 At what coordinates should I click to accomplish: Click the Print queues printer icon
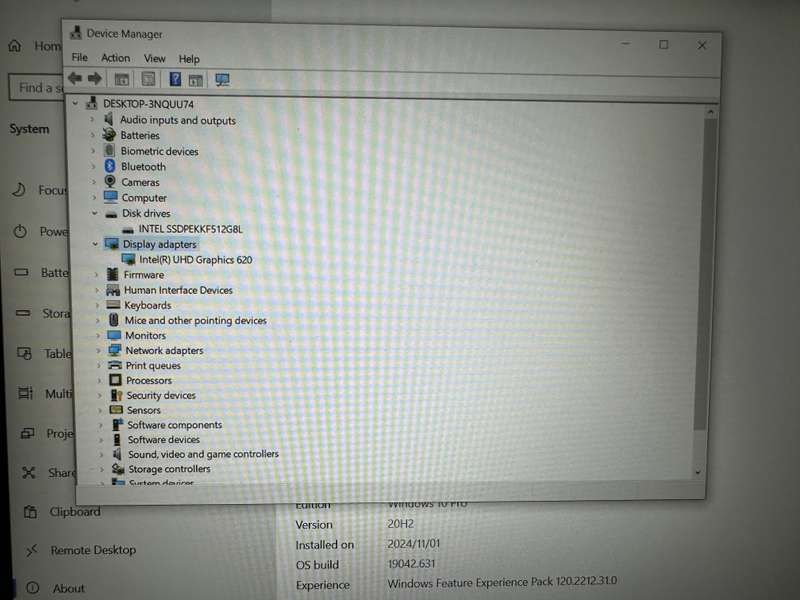(x=115, y=365)
